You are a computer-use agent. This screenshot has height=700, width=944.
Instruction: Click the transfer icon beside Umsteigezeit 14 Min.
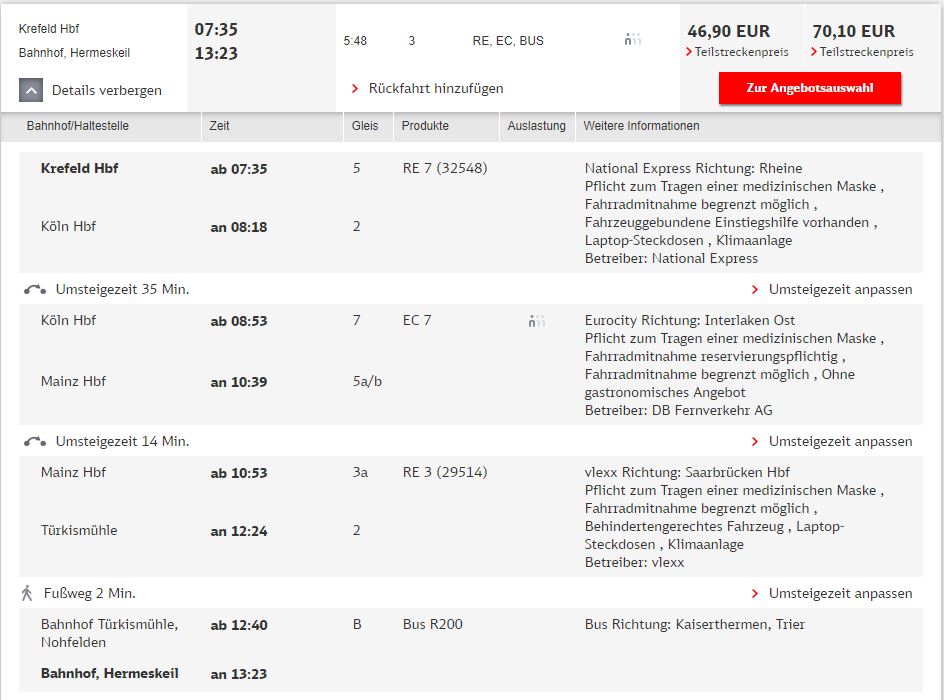[x=35, y=442]
